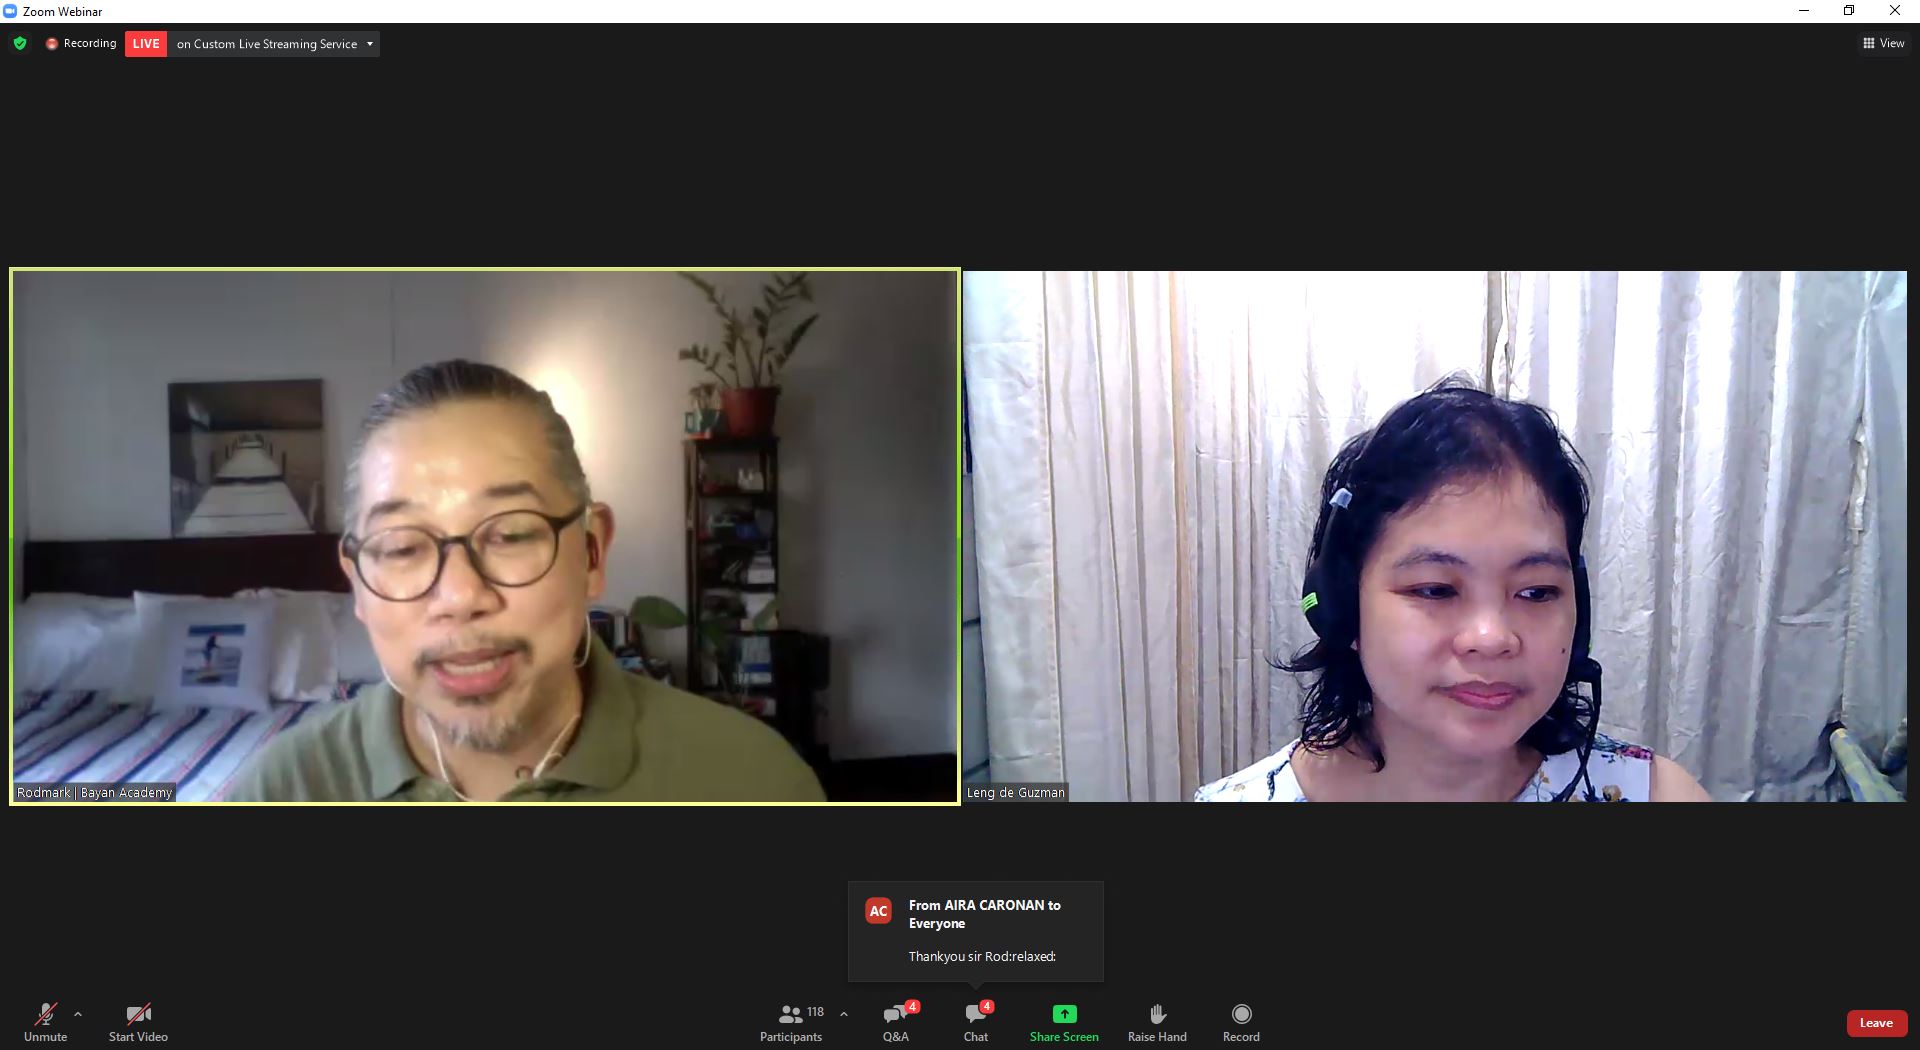This screenshot has height=1050, width=1920.
Task: Raise Hand in the webinar
Action: [1157, 1022]
